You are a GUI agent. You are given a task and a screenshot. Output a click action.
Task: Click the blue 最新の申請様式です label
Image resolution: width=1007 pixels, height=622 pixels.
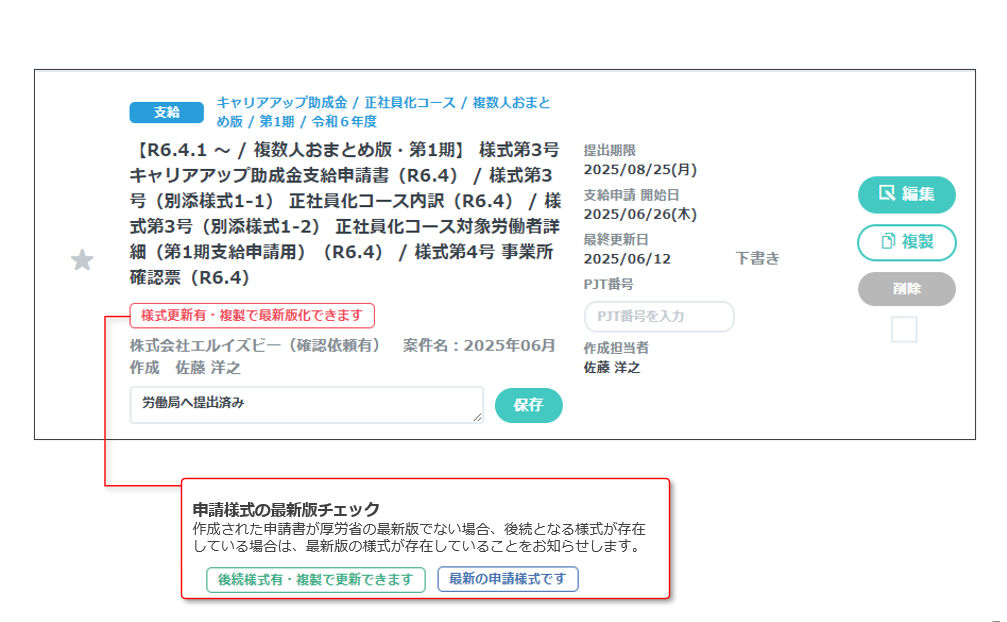(508, 580)
